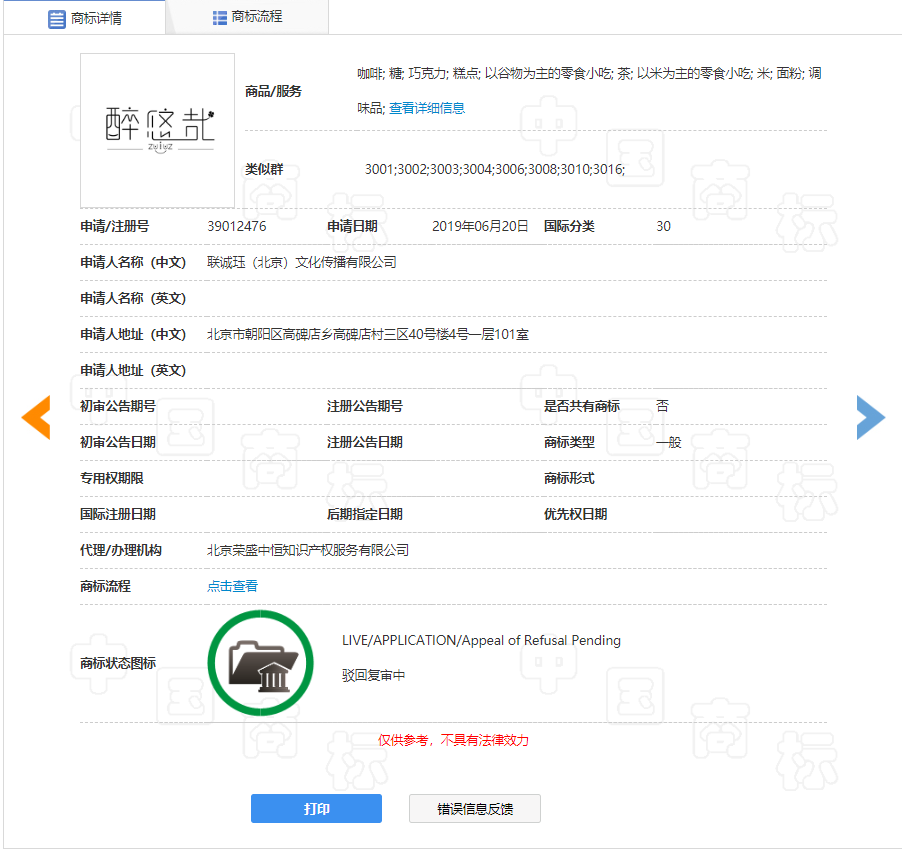Click agency name 北京荣盛中恒知识产权服务有限公司
The width and height of the screenshot is (902, 851).
pyautogui.click(x=308, y=550)
